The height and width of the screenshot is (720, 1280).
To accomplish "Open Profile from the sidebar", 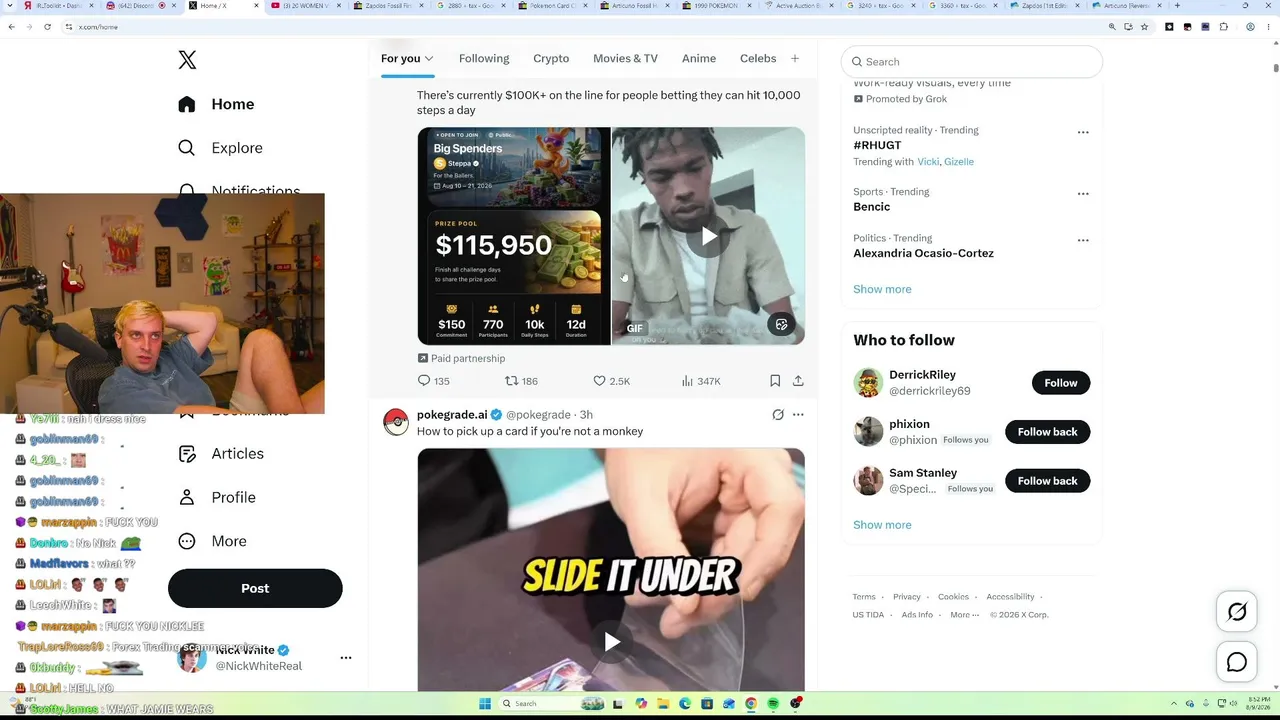I will click(x=216, y=497).
